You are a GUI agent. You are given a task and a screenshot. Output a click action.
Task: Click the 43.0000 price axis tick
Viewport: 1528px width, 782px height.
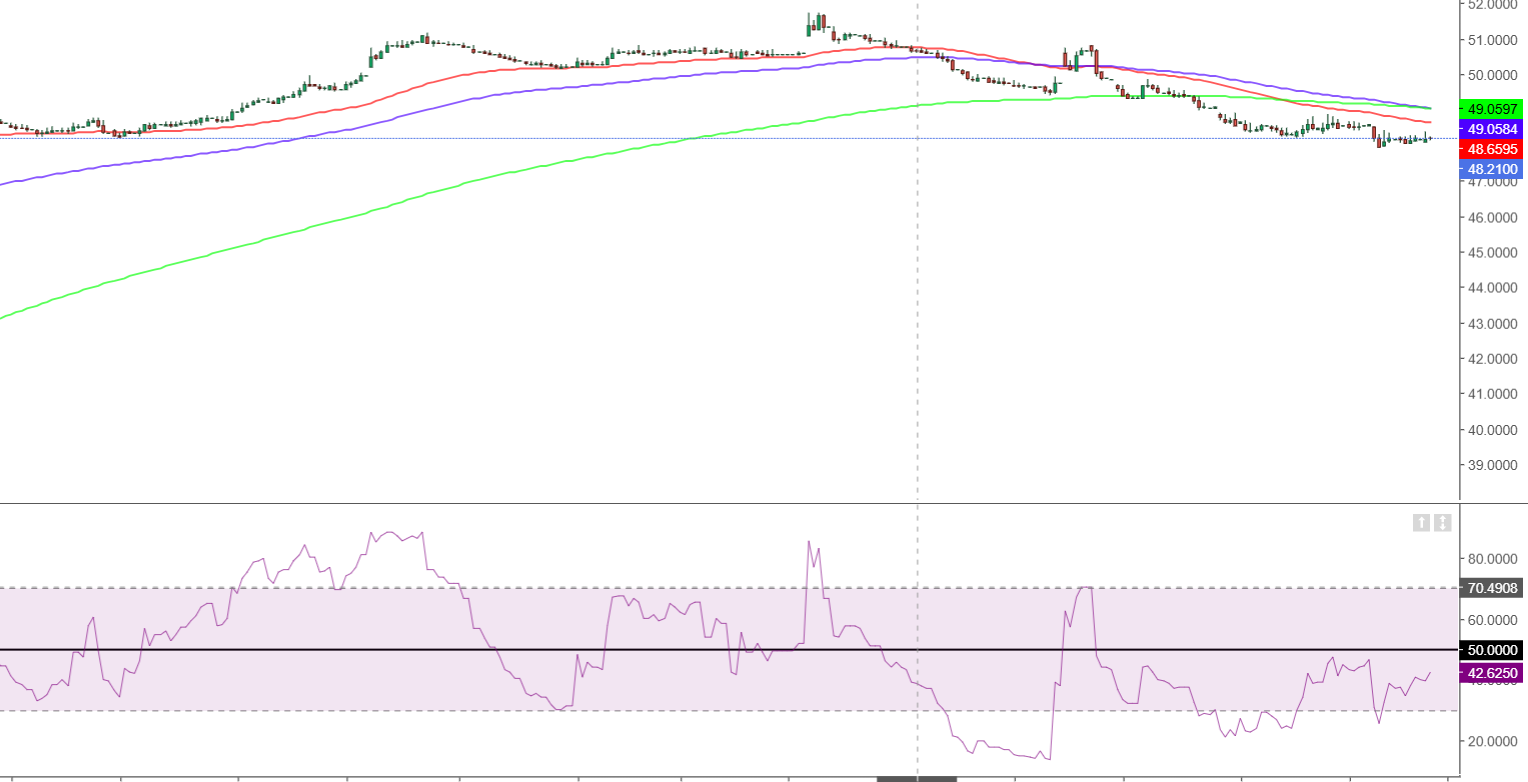coord(1490,323)
